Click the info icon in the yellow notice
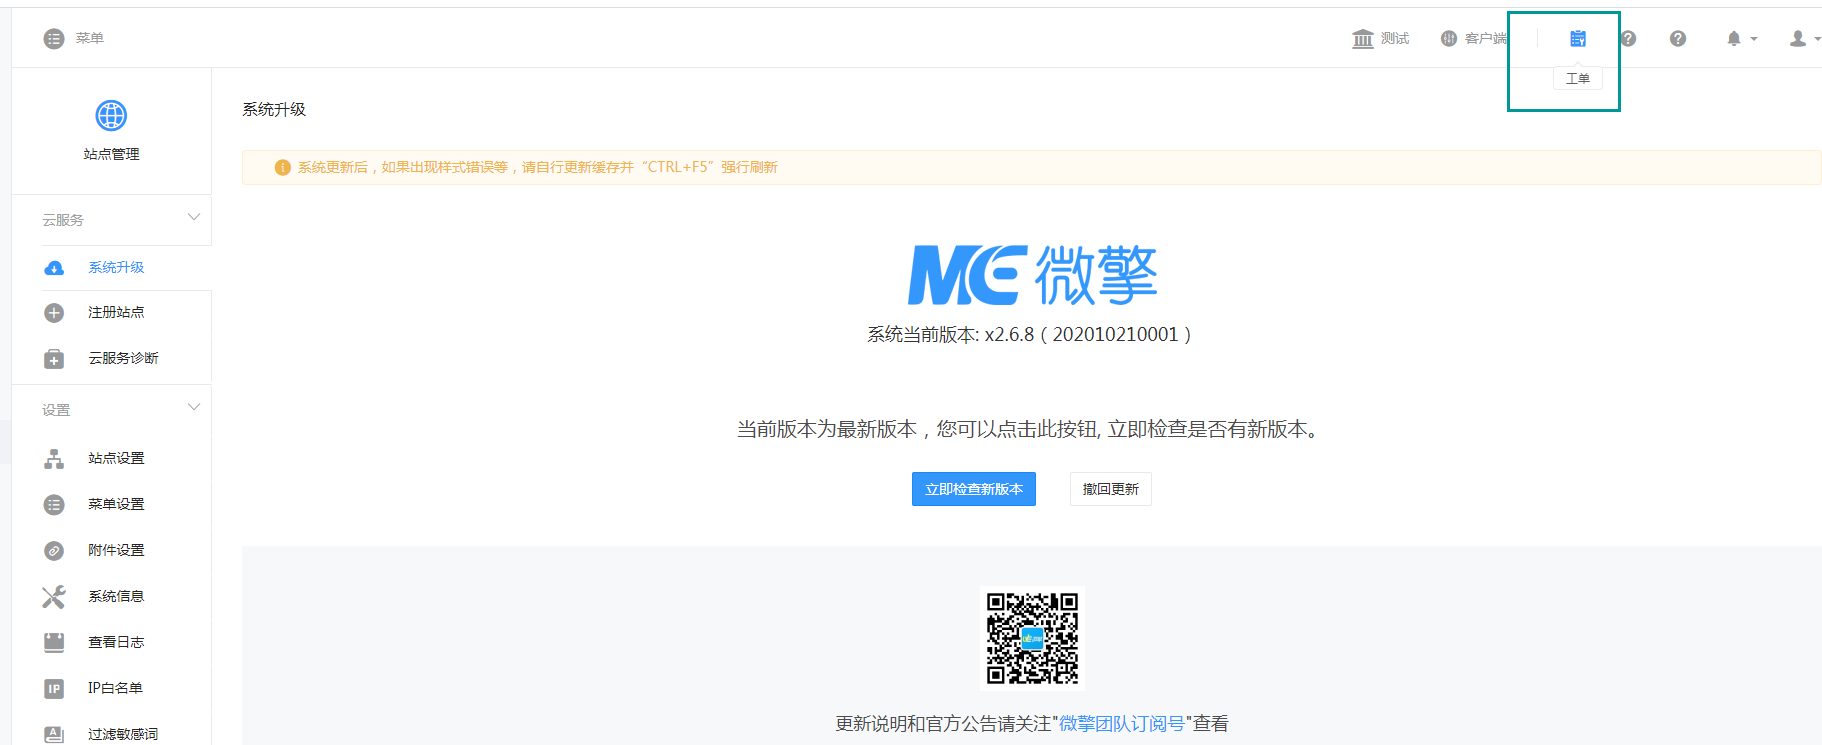1822x745 pixels. (x=283, y=168)
